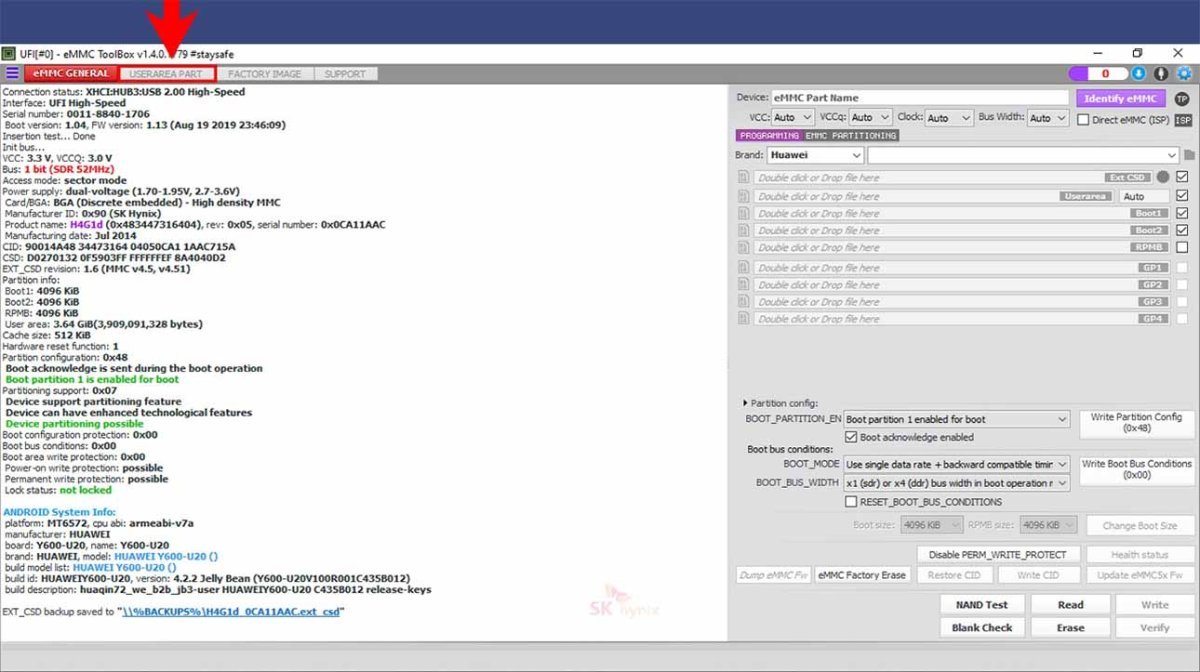Click the file icon on the RPMB row
The height and width of the screenshot is (672, 1200).
coord(743,247)
